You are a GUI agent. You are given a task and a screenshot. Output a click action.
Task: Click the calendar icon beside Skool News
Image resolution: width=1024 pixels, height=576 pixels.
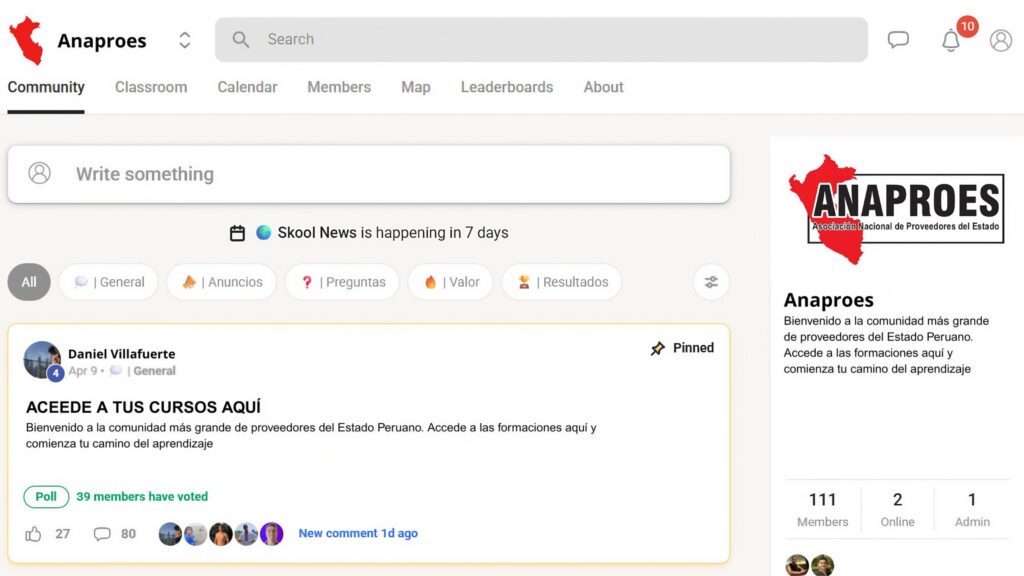(237, 233)
